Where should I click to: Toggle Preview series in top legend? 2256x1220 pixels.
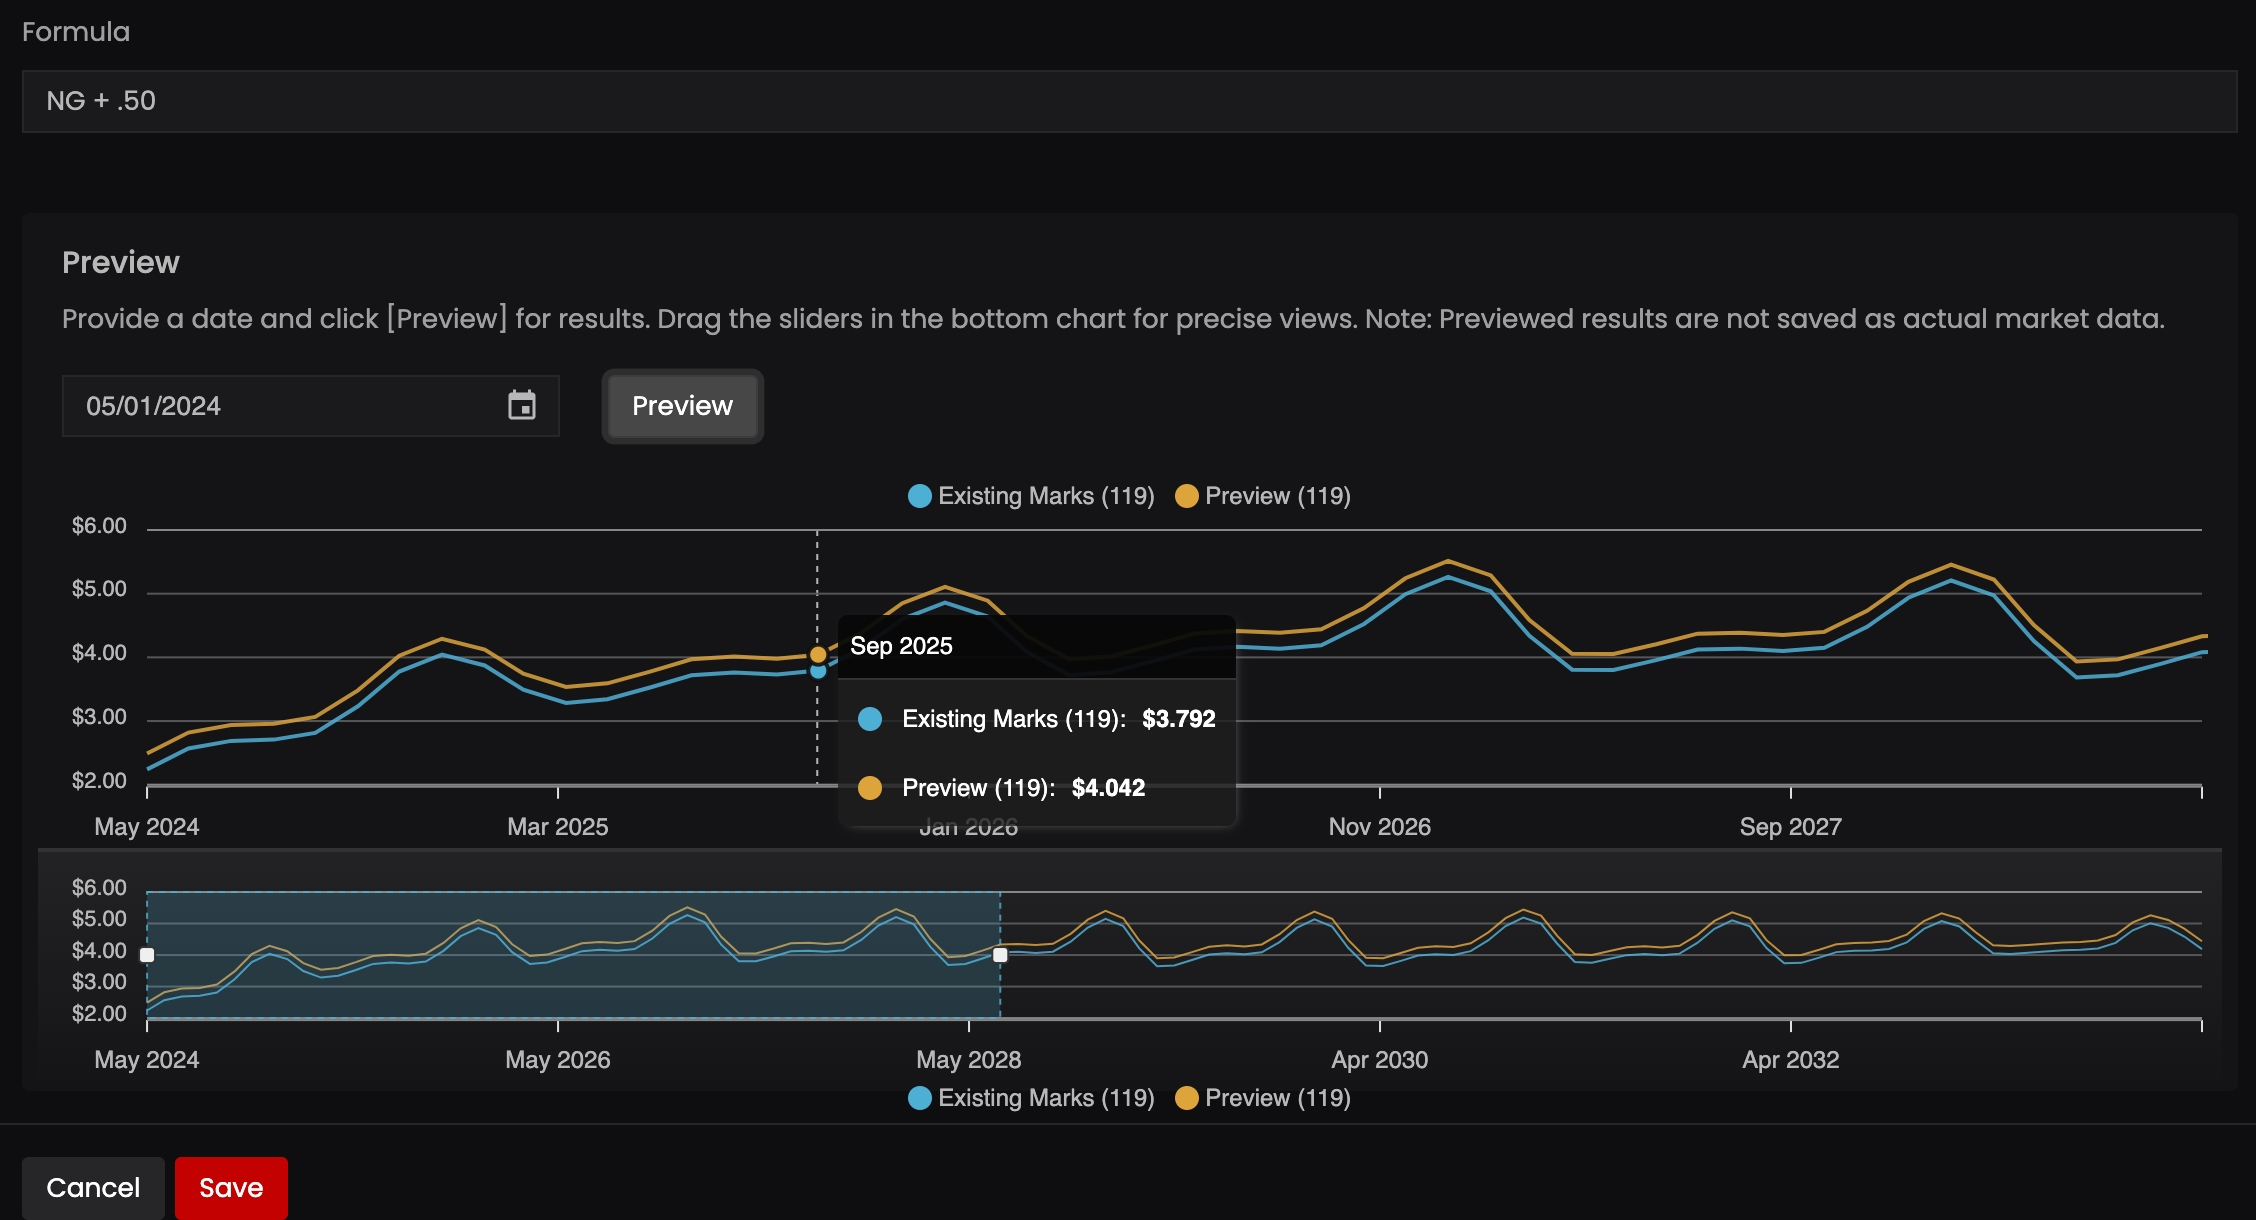(x=1277, y=496)
